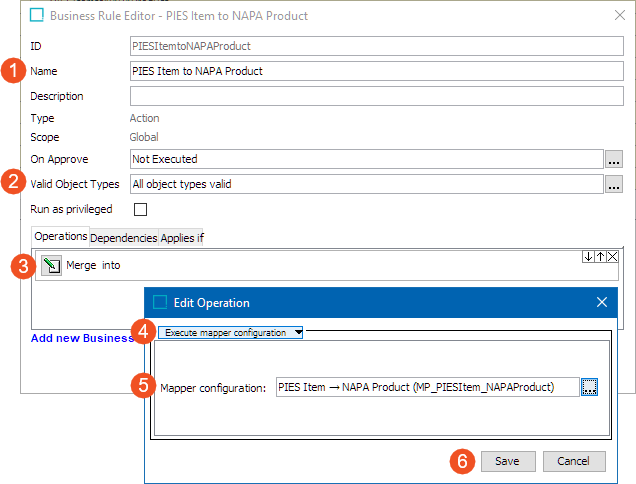Open the On Approve ellipsis browse button
The width and height of the screenshot is (636, 484).
614,159
